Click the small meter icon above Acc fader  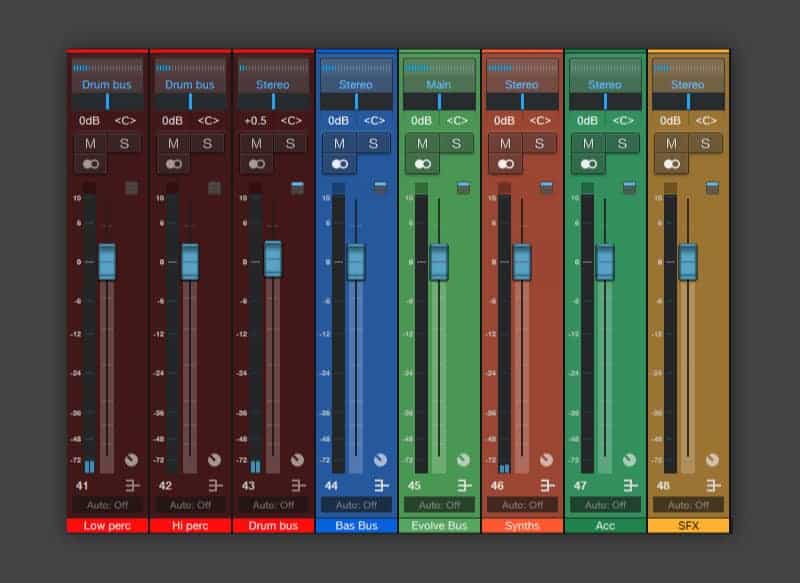(629, 188)
